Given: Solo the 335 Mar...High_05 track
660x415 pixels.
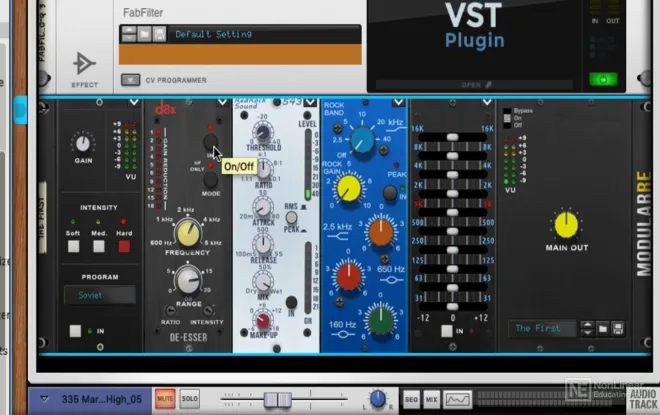Looking at the screenshot, I should click(x=189, y=398).
